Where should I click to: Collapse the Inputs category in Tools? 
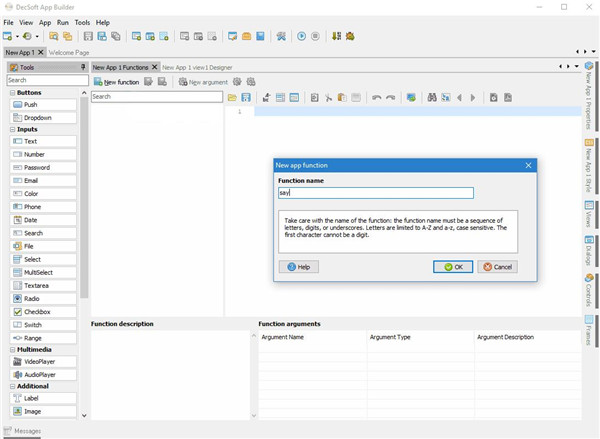coord(13,129)
